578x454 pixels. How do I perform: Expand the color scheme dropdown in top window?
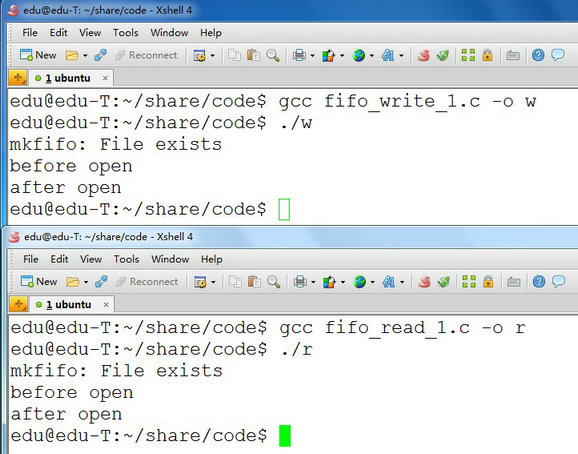(342, 56)
